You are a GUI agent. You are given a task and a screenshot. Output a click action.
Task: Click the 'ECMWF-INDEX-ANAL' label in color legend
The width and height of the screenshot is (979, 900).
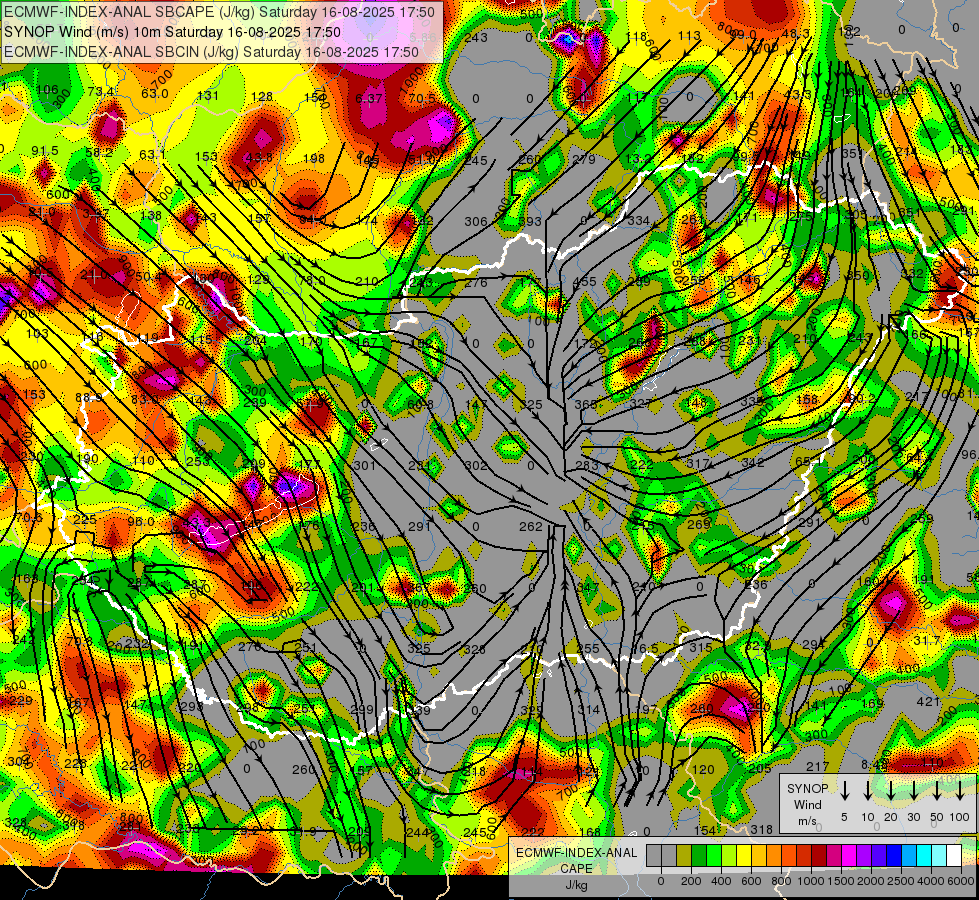click(x=576, y=853)
